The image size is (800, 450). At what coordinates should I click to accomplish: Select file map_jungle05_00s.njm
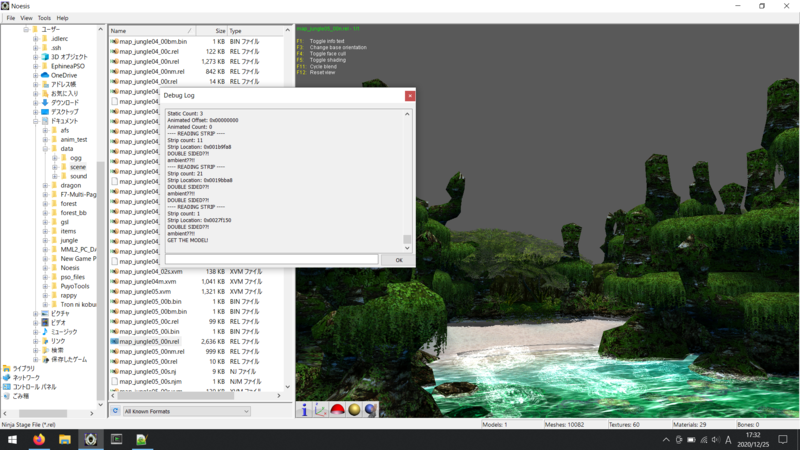150,382
